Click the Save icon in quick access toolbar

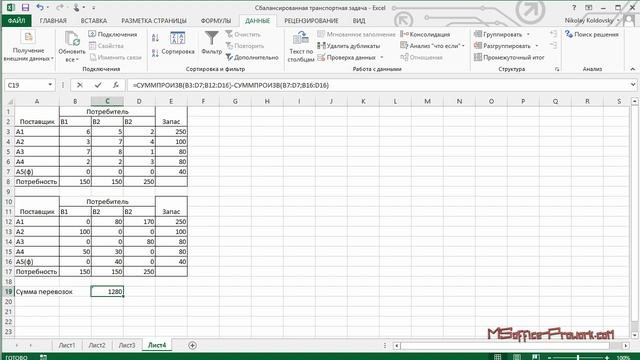pyautogui.click(x=25, y=7)
